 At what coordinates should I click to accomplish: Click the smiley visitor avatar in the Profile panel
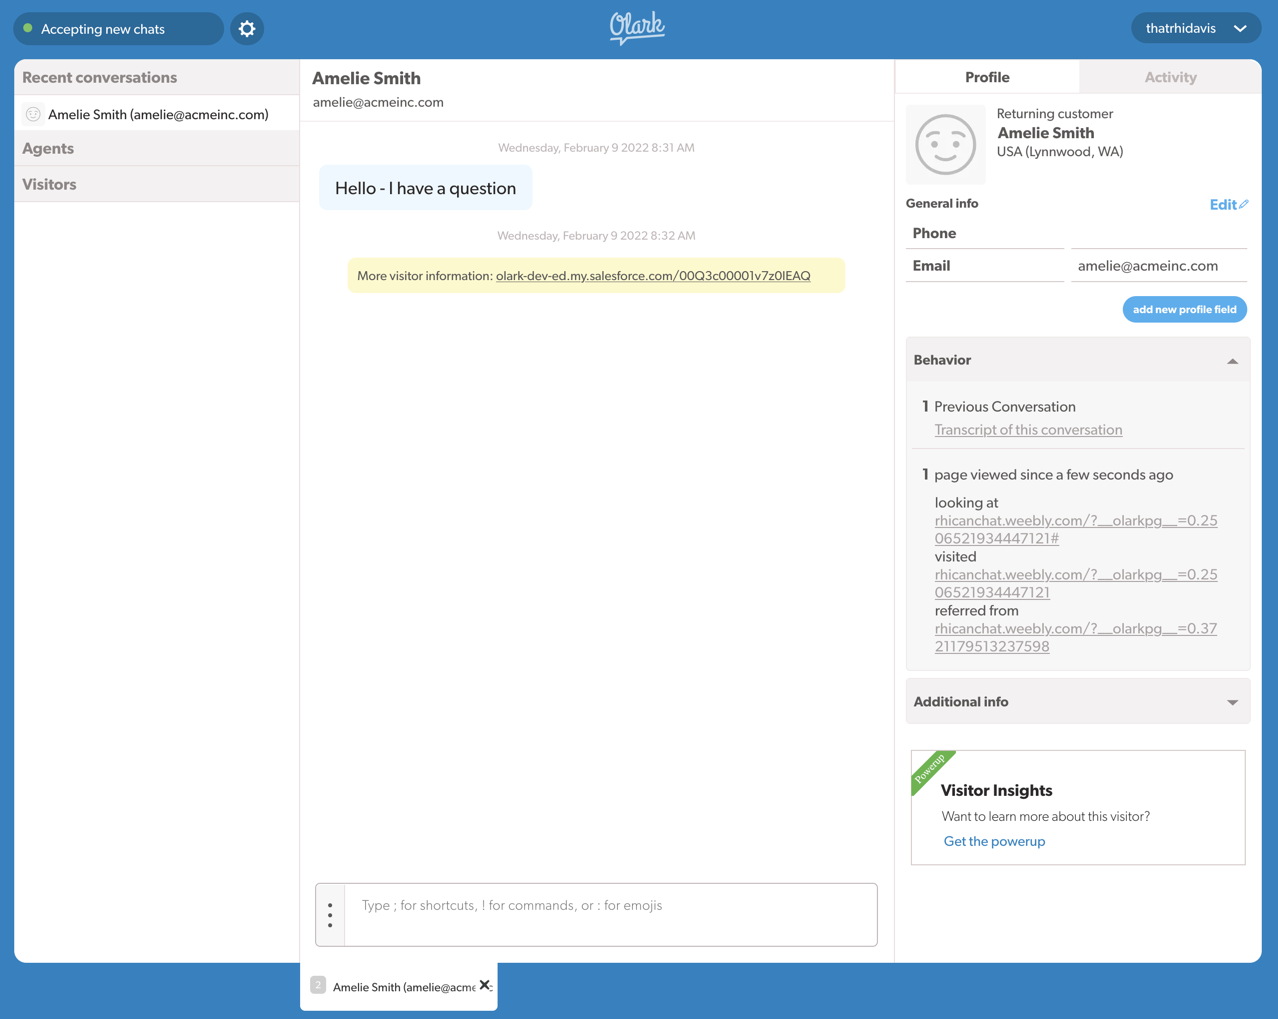point(944,144)
